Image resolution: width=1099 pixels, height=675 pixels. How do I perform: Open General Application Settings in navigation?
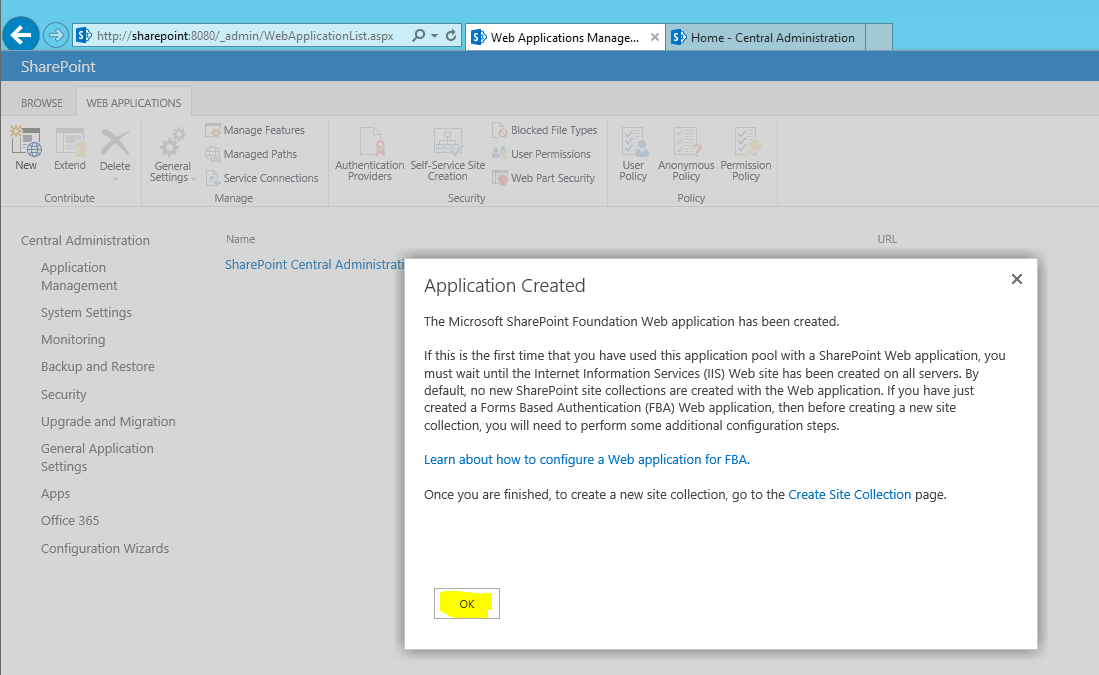(97, 457)
